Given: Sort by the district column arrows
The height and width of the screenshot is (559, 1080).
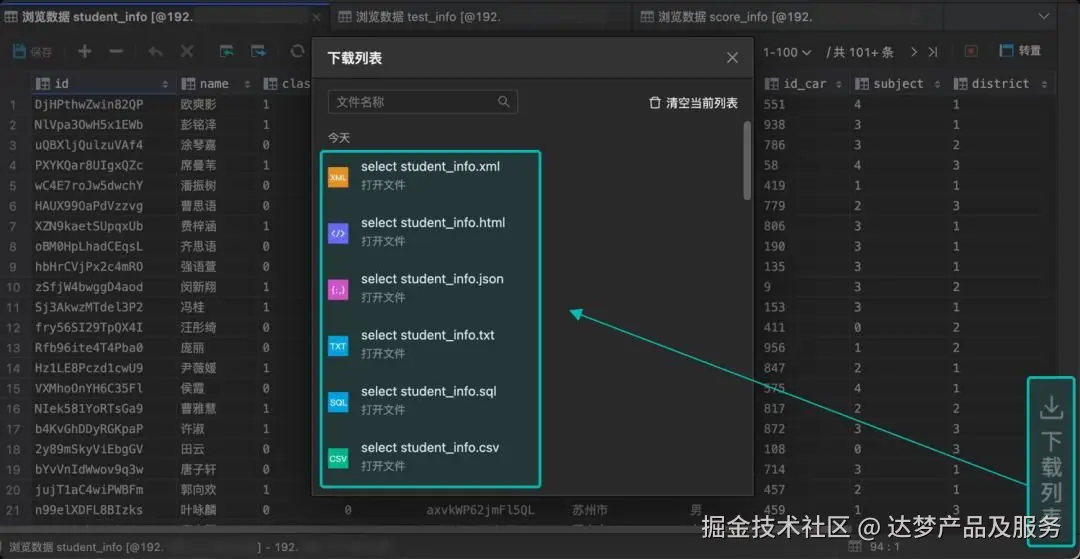Looking at the screenshot, I should tap(1044, 84).
